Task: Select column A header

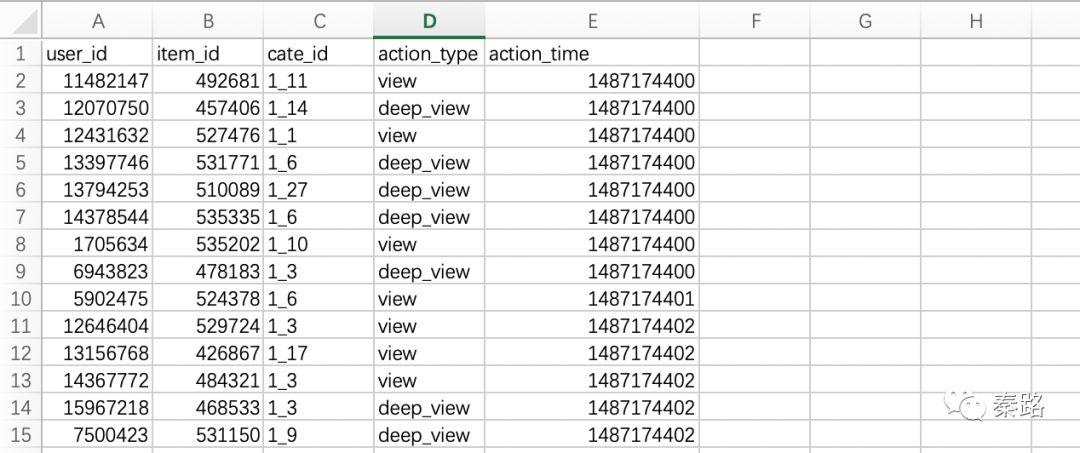Action: click(97, 21)
